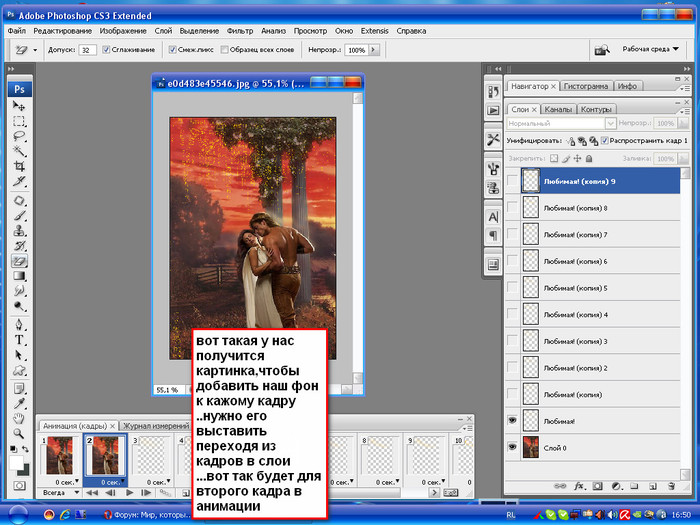Toggle the Сглаживание checkbox

tap(106, 50)
